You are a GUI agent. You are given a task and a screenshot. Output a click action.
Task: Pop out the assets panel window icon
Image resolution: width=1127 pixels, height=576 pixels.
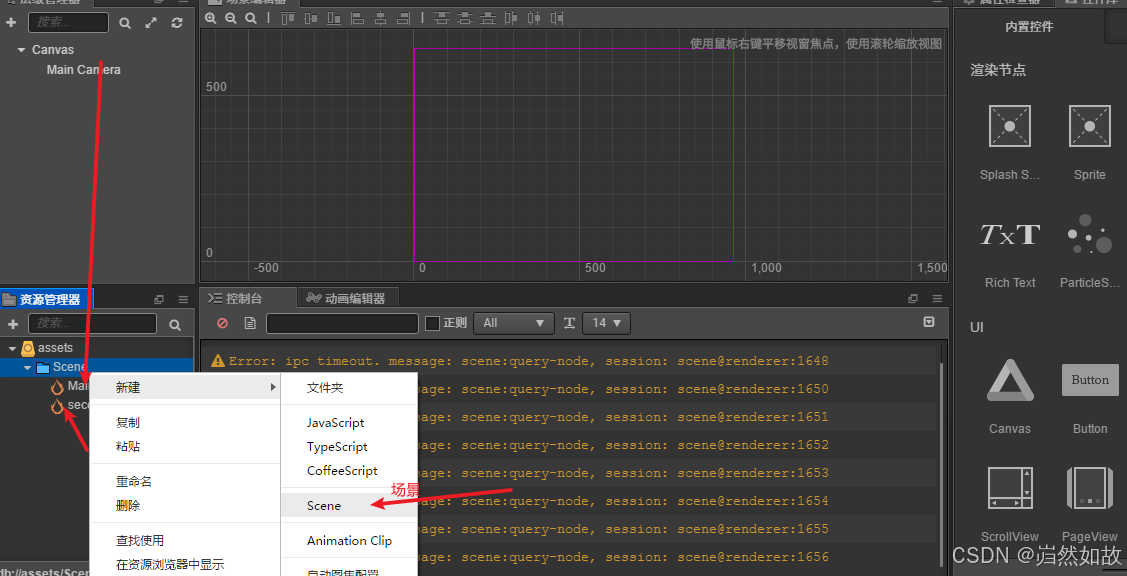click(160, 299)
